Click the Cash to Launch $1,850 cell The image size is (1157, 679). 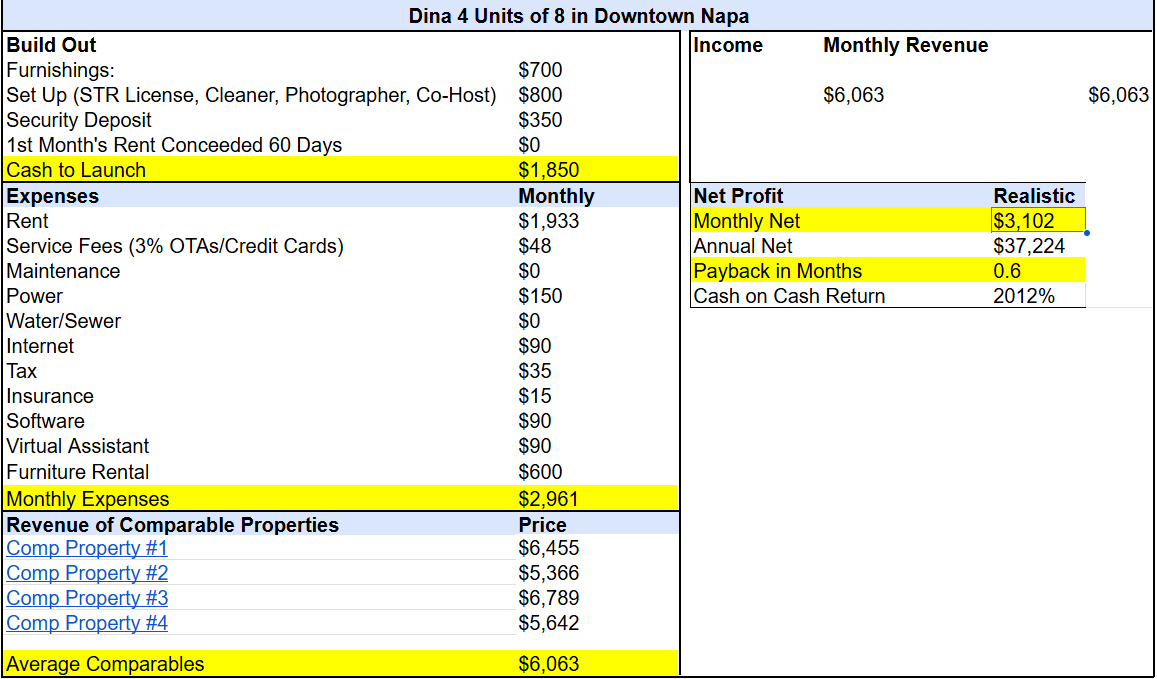click(x=548, y=170)
